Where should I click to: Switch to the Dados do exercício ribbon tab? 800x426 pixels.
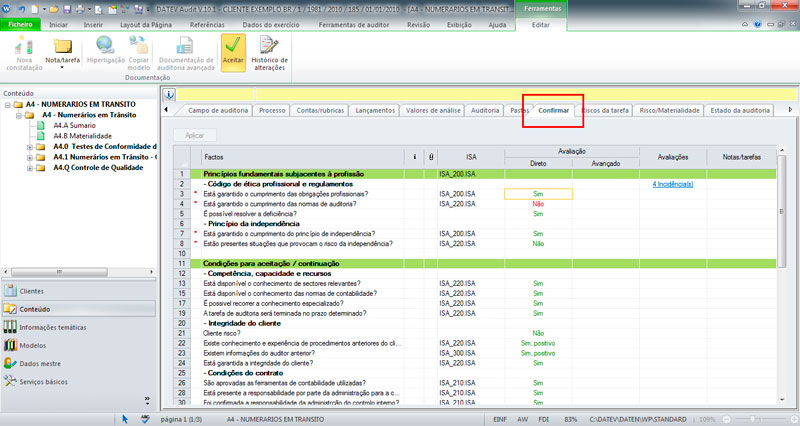click(271, 24)
